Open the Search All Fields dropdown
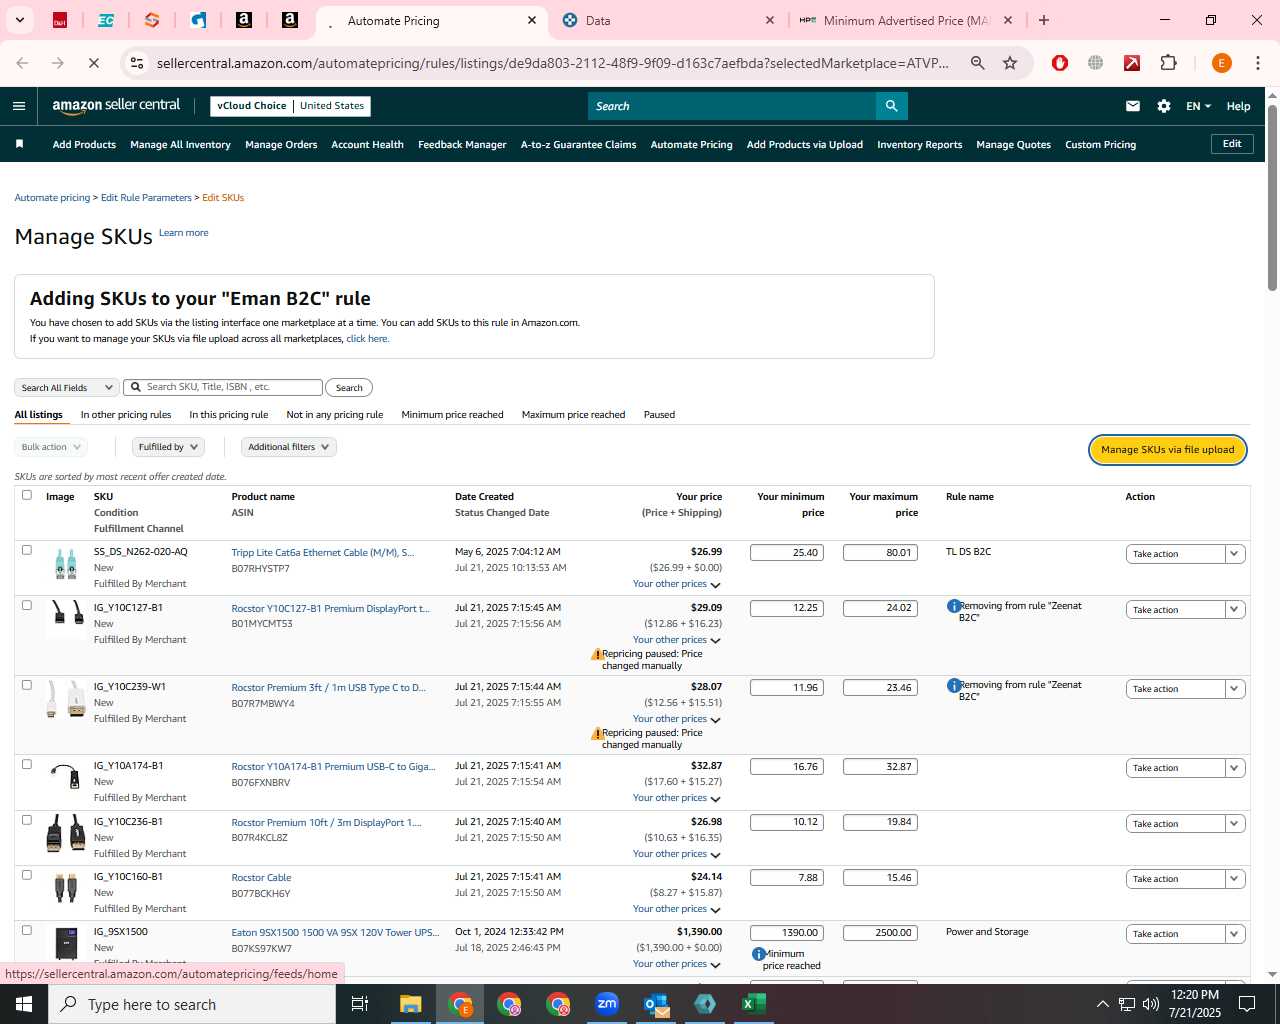 coord(67,388)
